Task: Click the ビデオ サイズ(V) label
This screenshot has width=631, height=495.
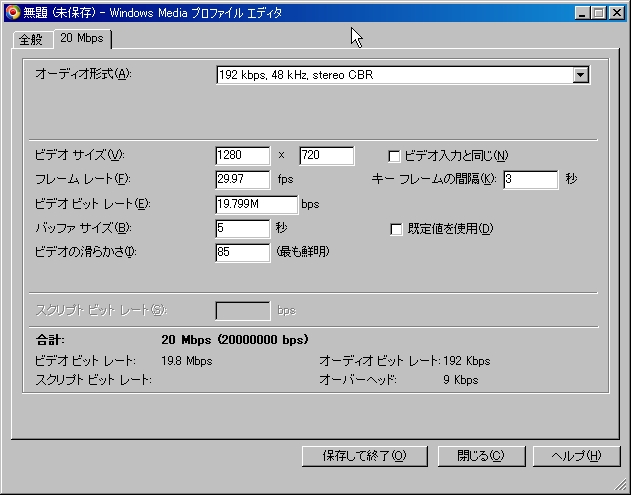Action: [80, 155]
